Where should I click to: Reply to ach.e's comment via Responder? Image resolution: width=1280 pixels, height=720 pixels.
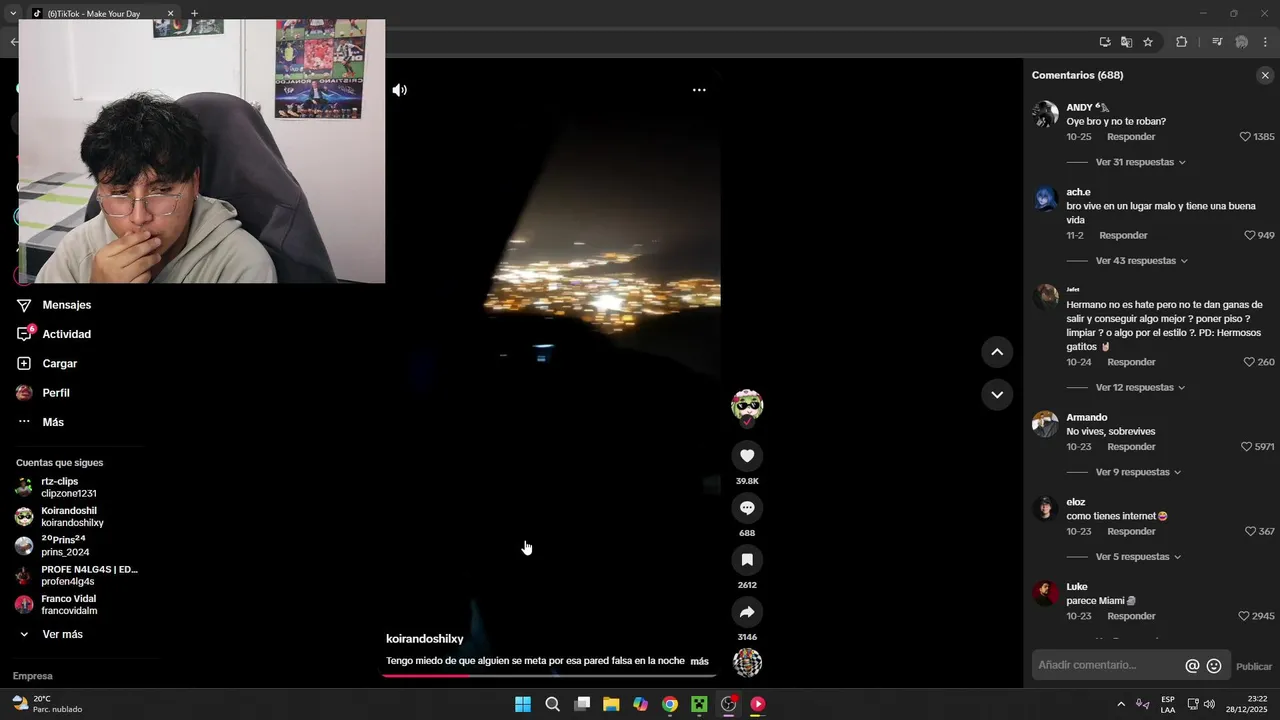tap(1123, 236)
